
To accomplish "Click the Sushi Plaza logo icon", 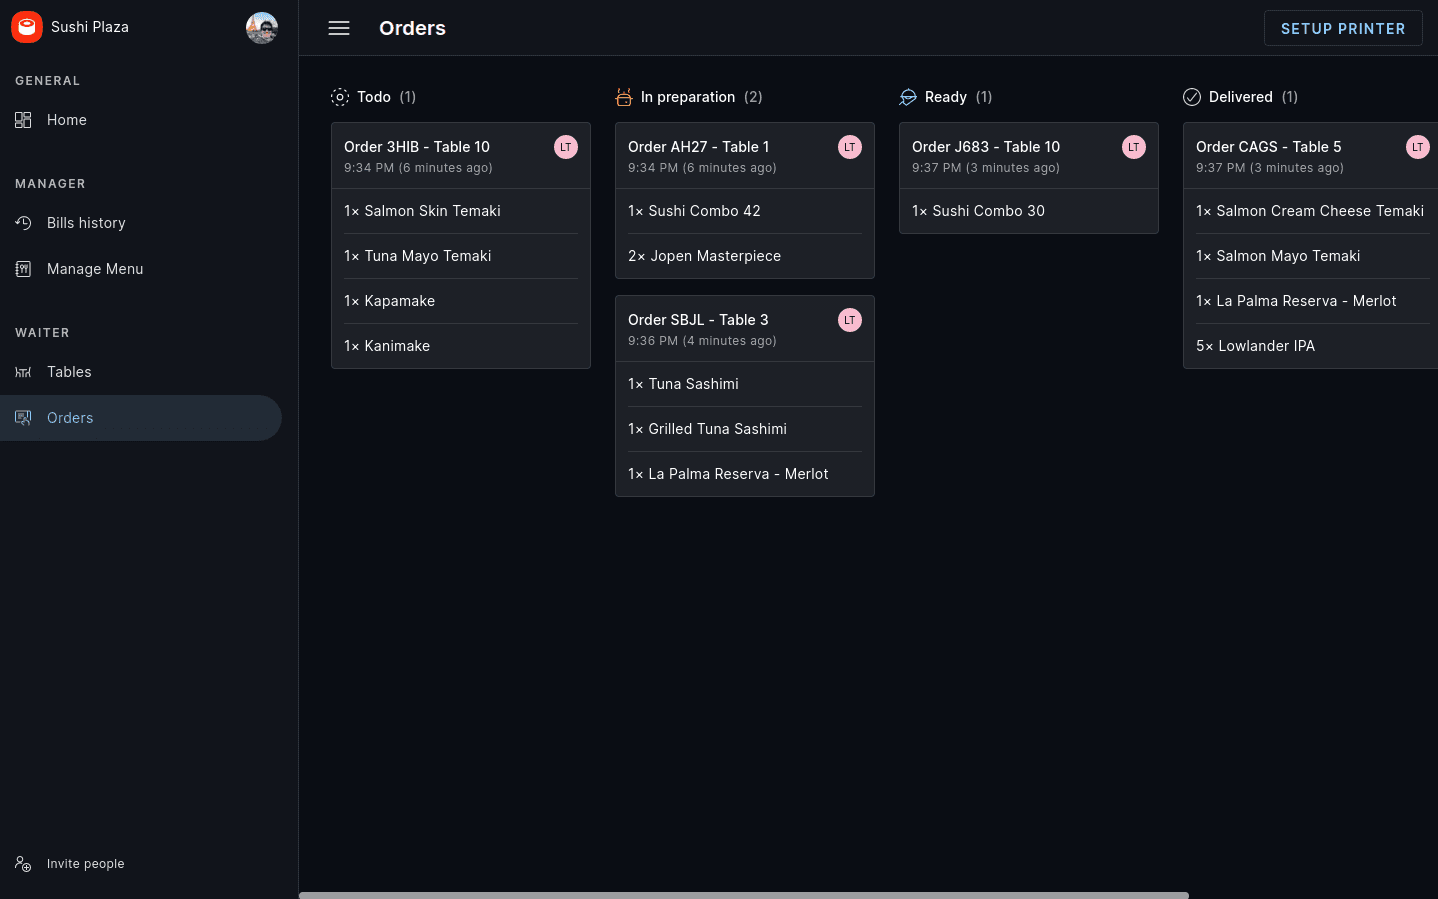I will (x=27, y=27).
